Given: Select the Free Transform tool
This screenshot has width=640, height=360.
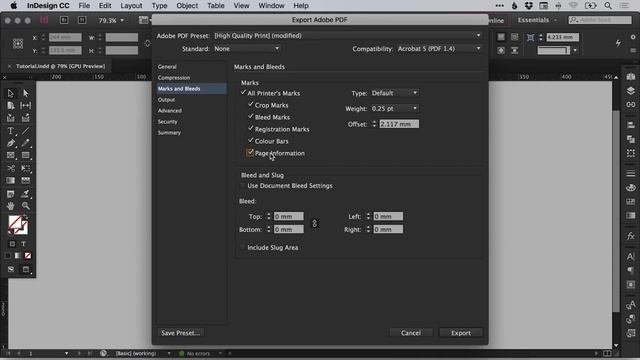Looking at the screenshot, I should (x=26, y=168).
